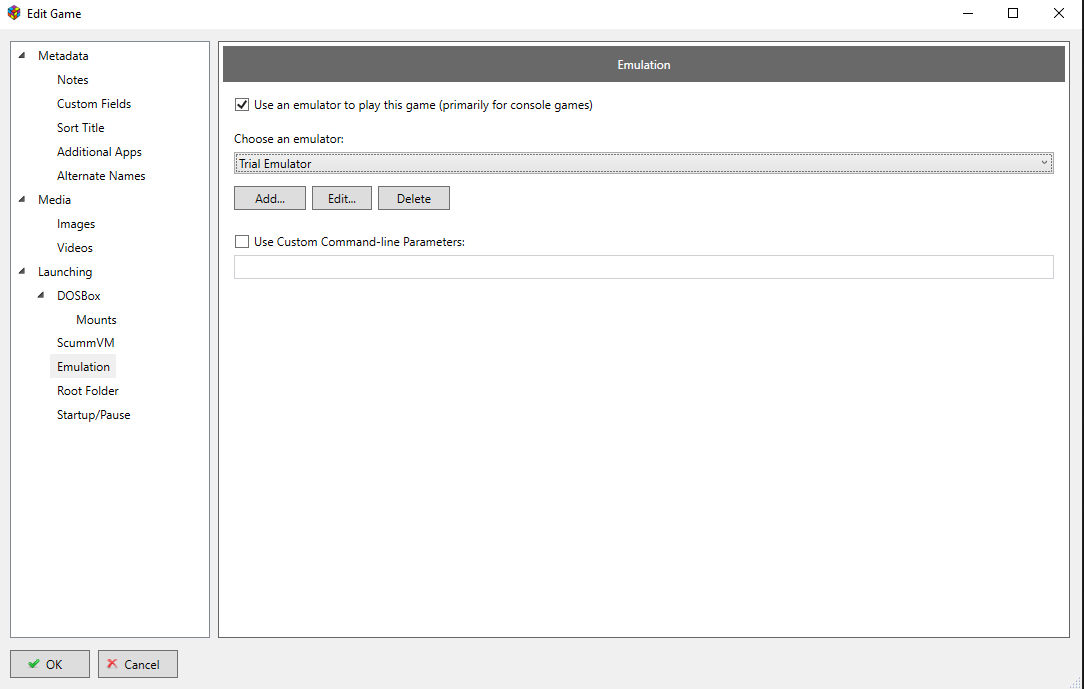Go to Images under Media

click(76, 224)
